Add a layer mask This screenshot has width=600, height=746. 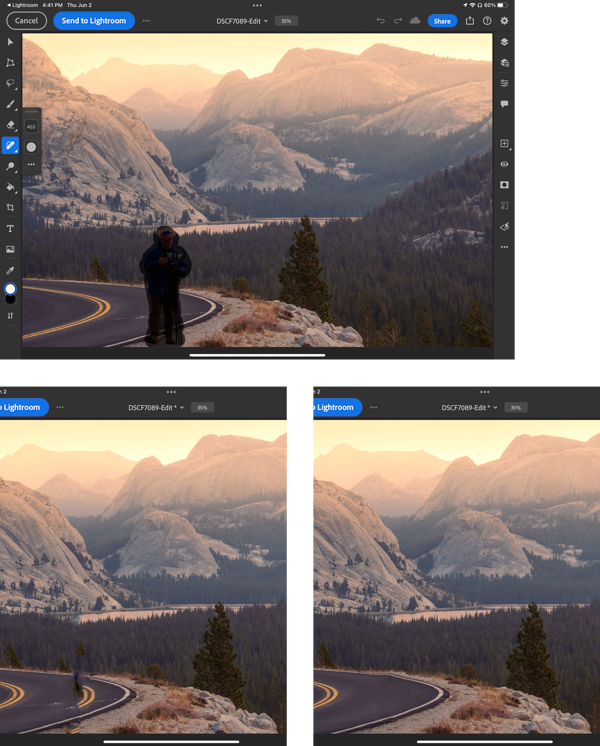coord(504,185)
